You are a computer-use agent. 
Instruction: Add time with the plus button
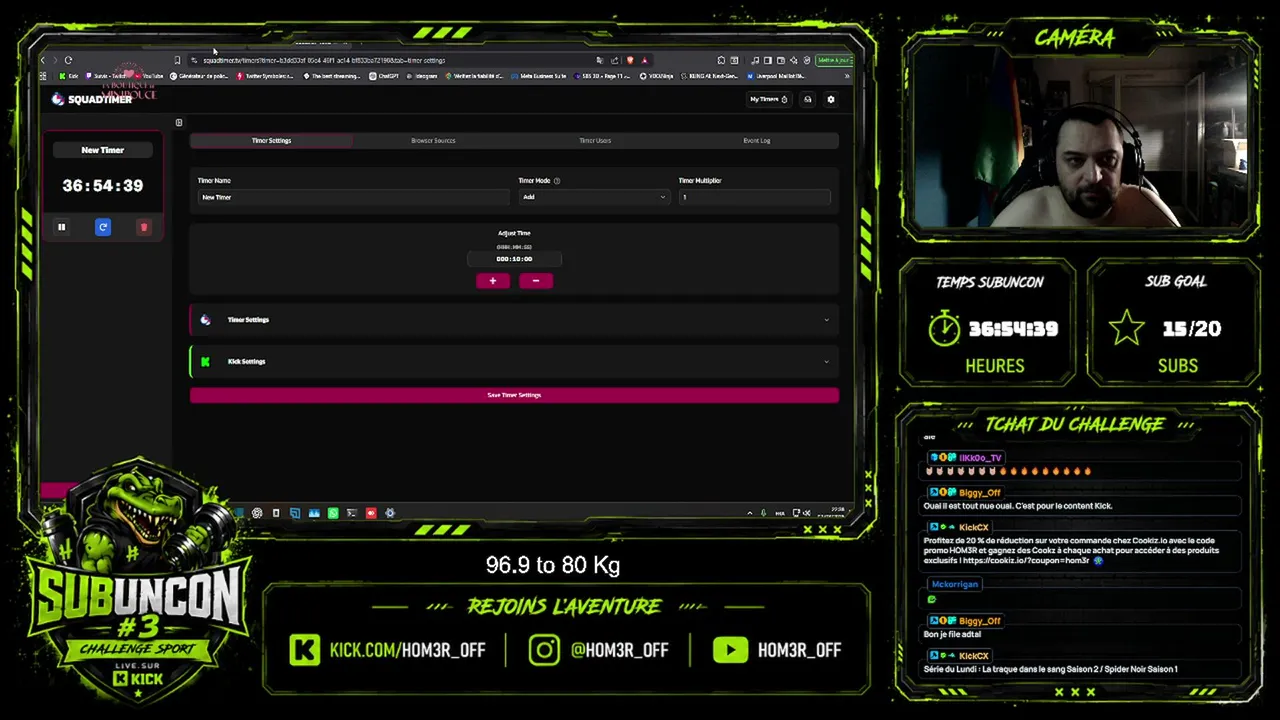[x=493, y=281]
